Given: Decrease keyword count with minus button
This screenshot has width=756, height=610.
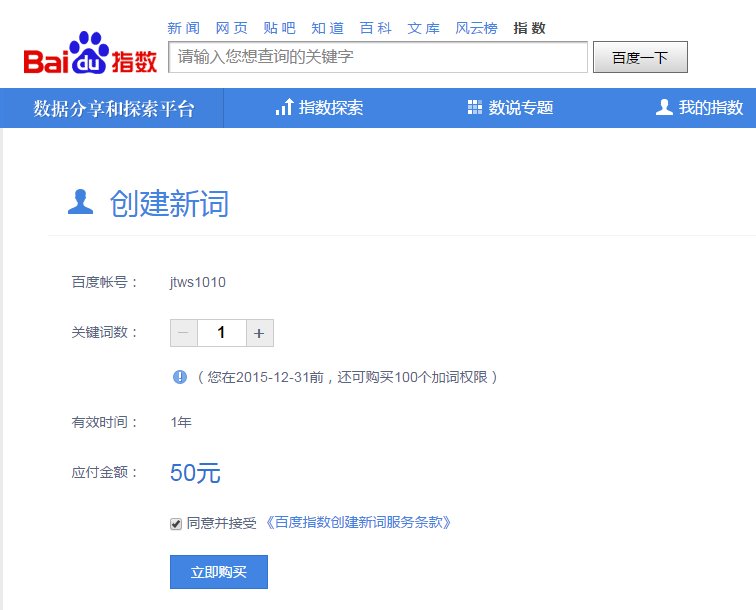Looking at the screenshot, I should [x=184, y=333].
